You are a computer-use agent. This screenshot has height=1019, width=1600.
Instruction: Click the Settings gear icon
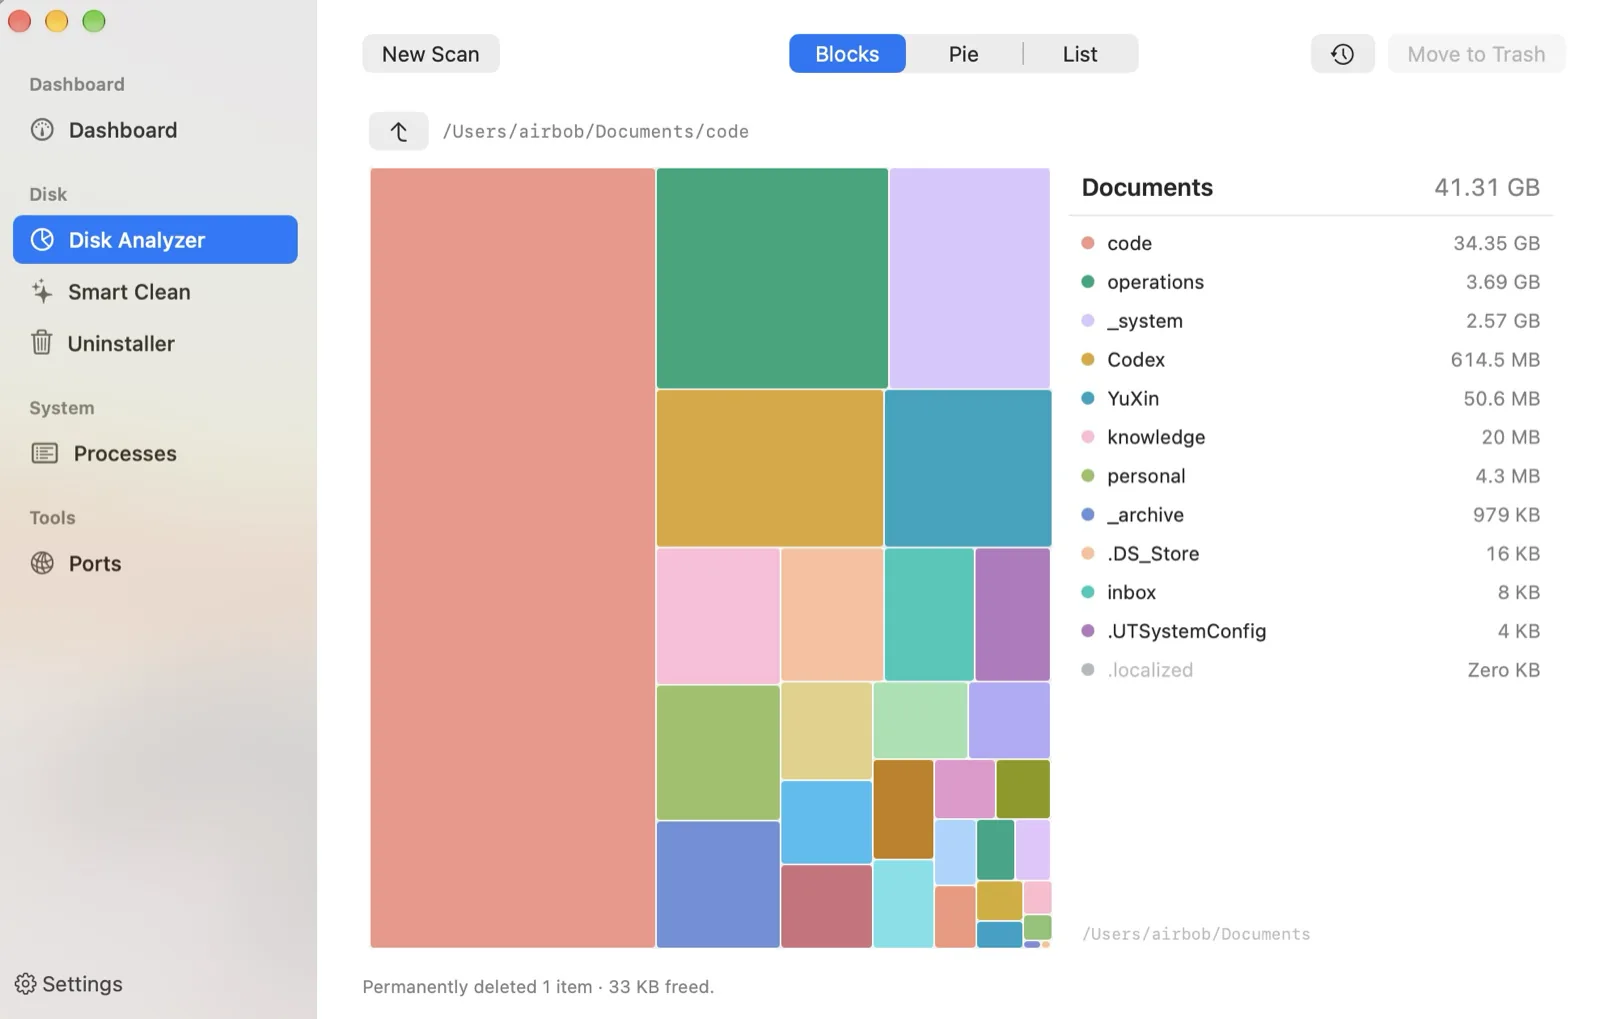25,984
